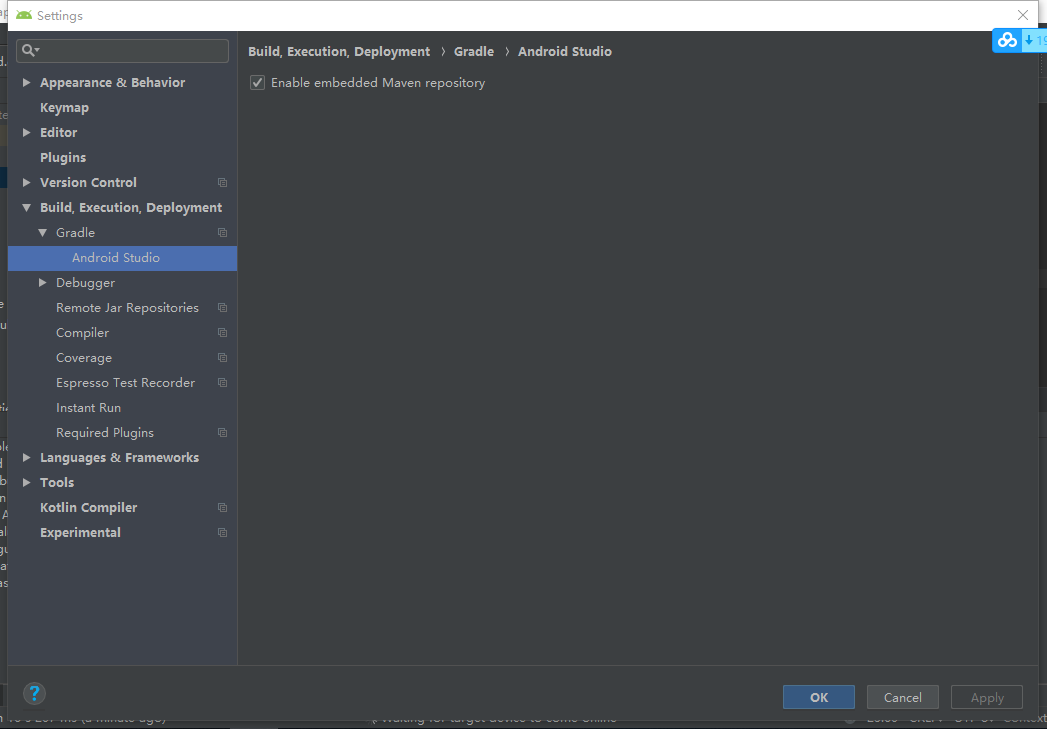Open Kotlin Compiler settings
This screenshot has width=1047, height=729.
pos(88,507)
